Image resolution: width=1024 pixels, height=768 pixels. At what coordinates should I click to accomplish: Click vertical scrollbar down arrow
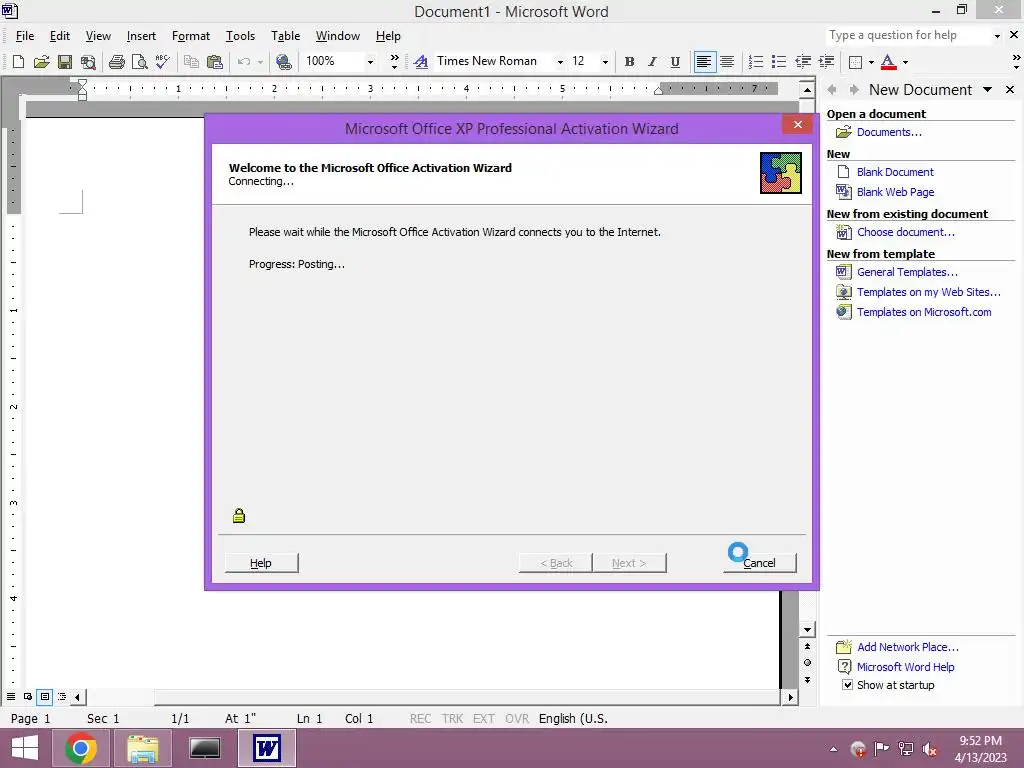click(x=807, y=630)
